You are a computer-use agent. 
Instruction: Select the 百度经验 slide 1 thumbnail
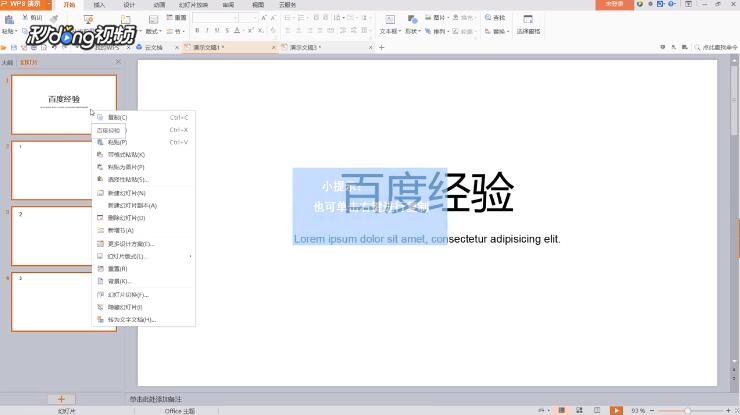click(64, 105)
